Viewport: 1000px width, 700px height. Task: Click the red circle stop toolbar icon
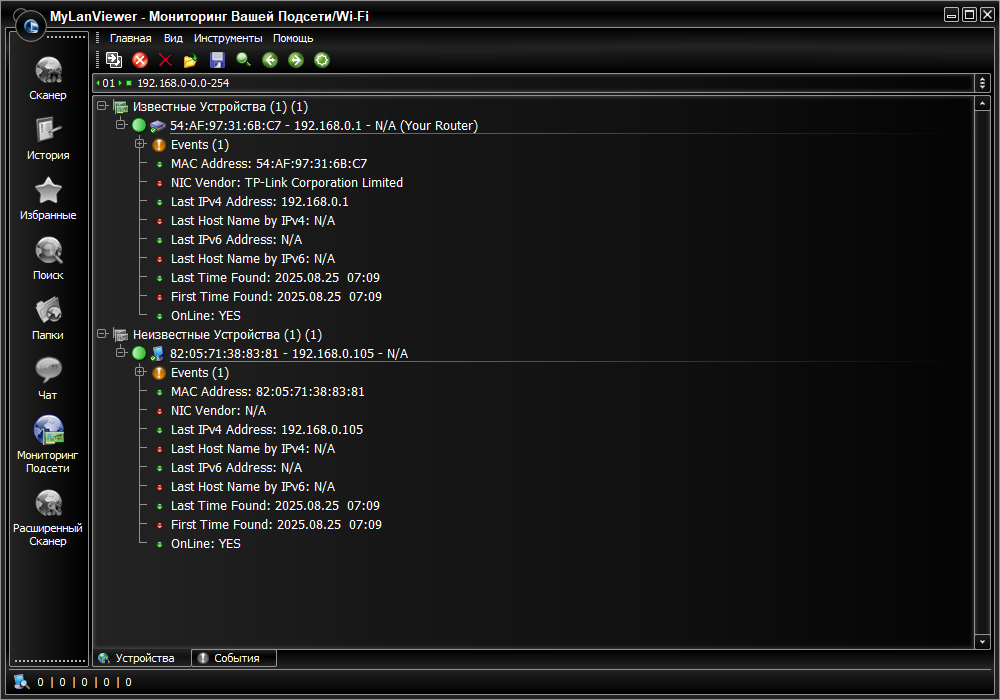(x=140, y=60)
